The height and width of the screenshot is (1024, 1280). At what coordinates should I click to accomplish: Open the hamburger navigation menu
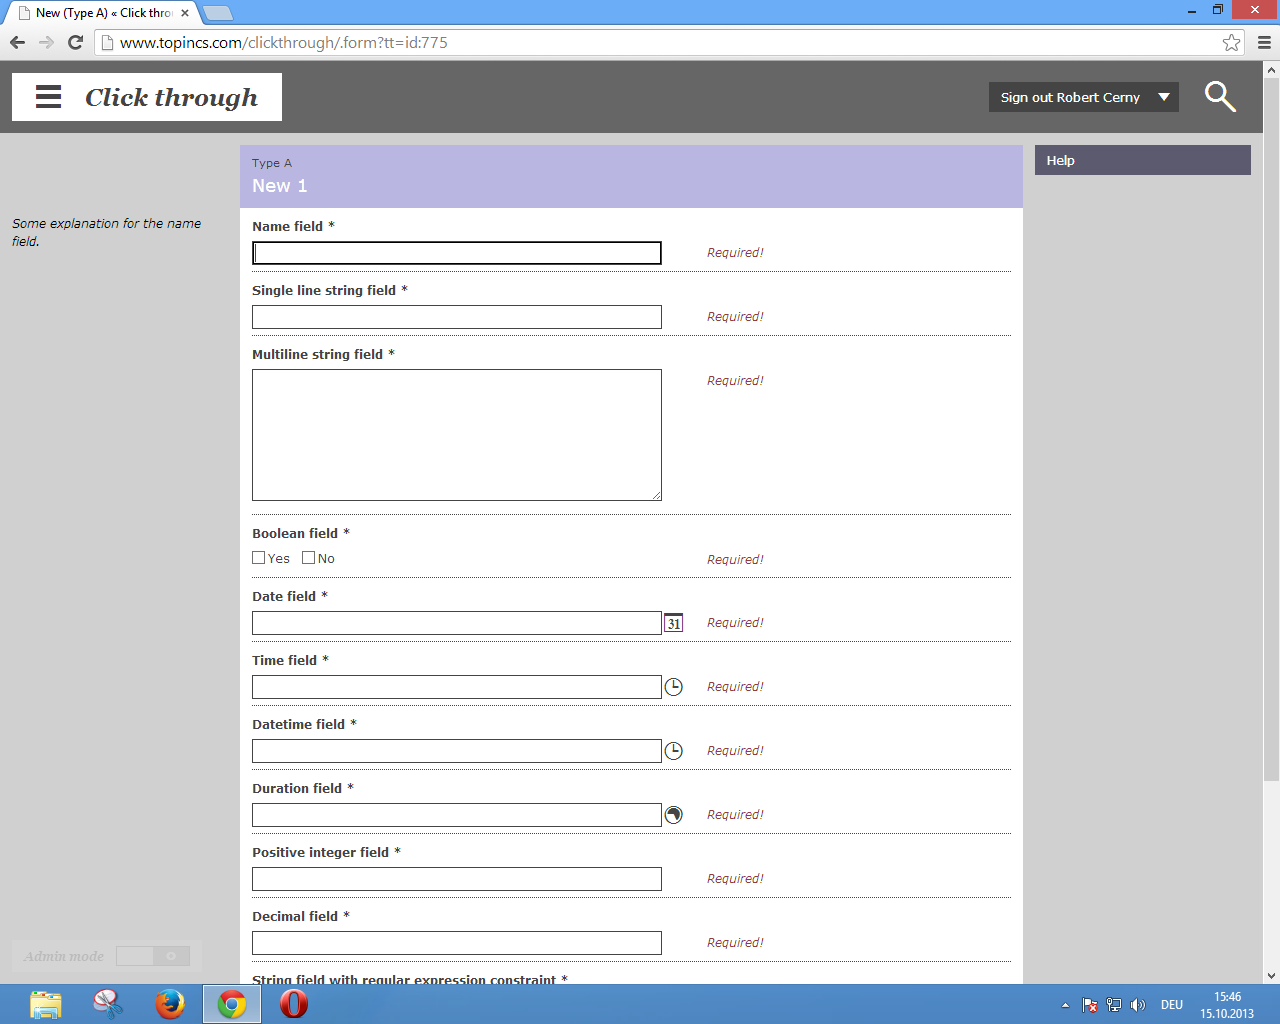[x=49, y=97]
